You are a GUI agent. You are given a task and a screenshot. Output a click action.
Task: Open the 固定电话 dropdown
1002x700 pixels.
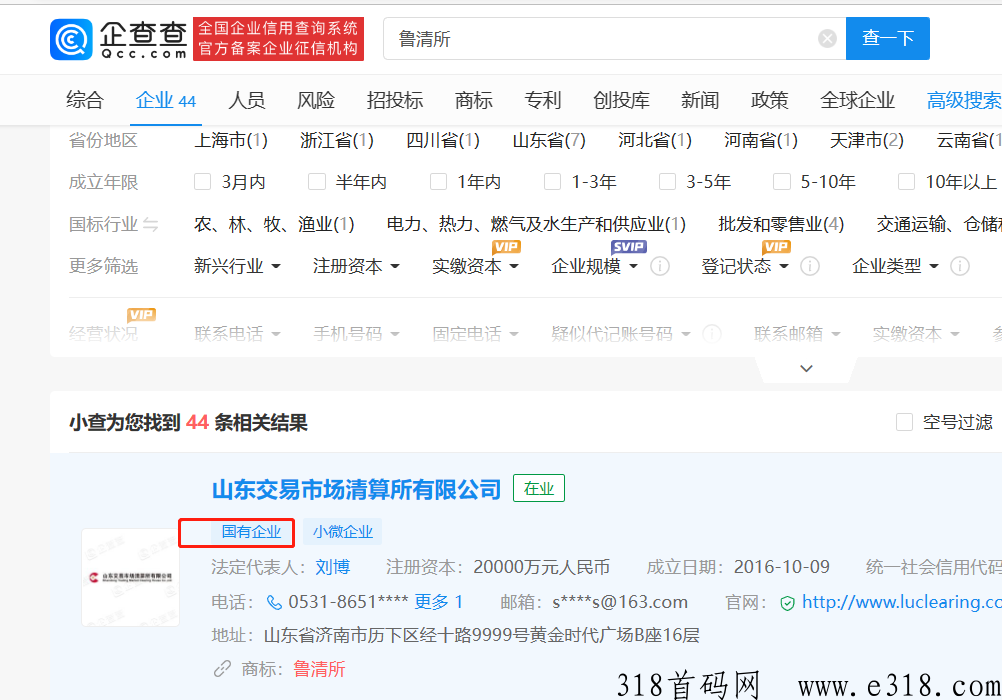pos(475,334)
